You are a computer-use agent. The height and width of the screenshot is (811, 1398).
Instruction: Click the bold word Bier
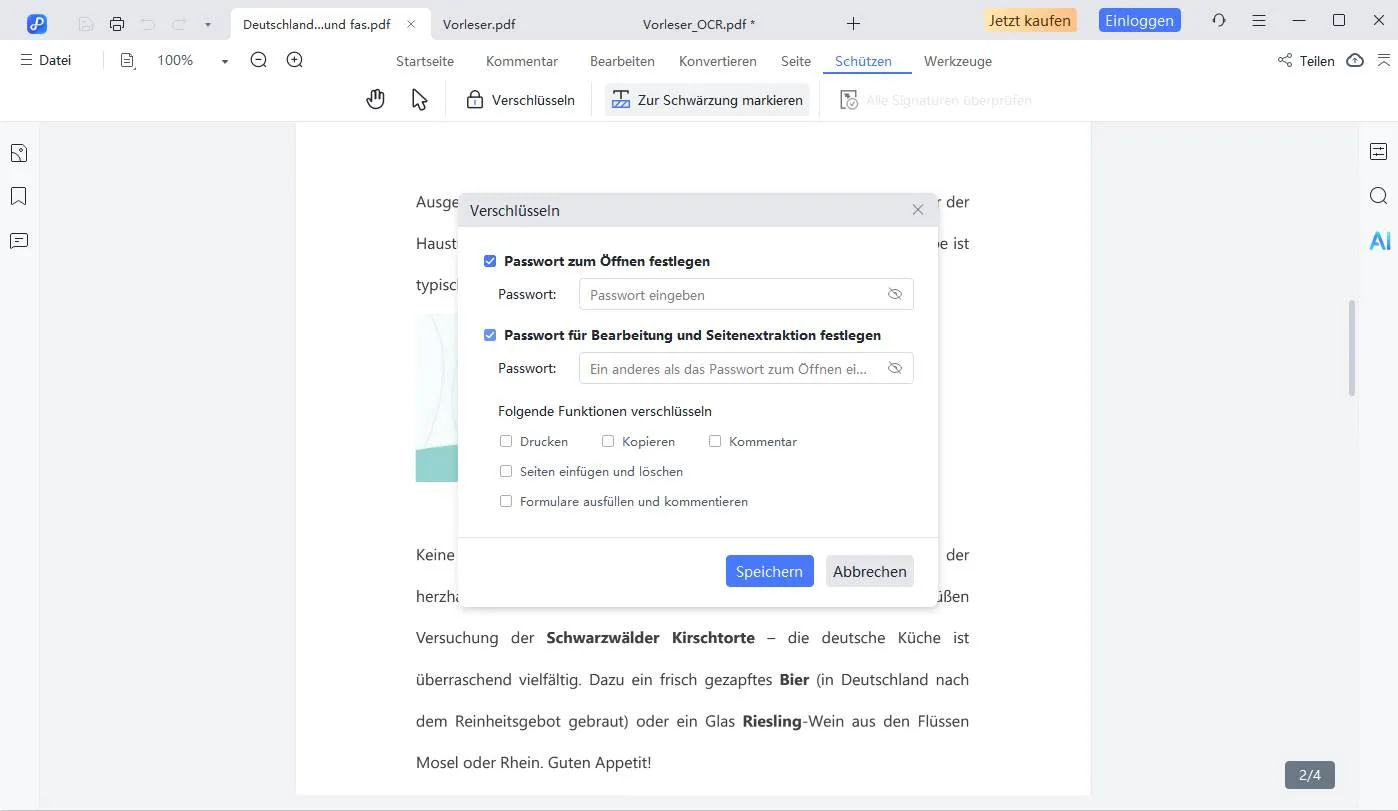point(794,679)
